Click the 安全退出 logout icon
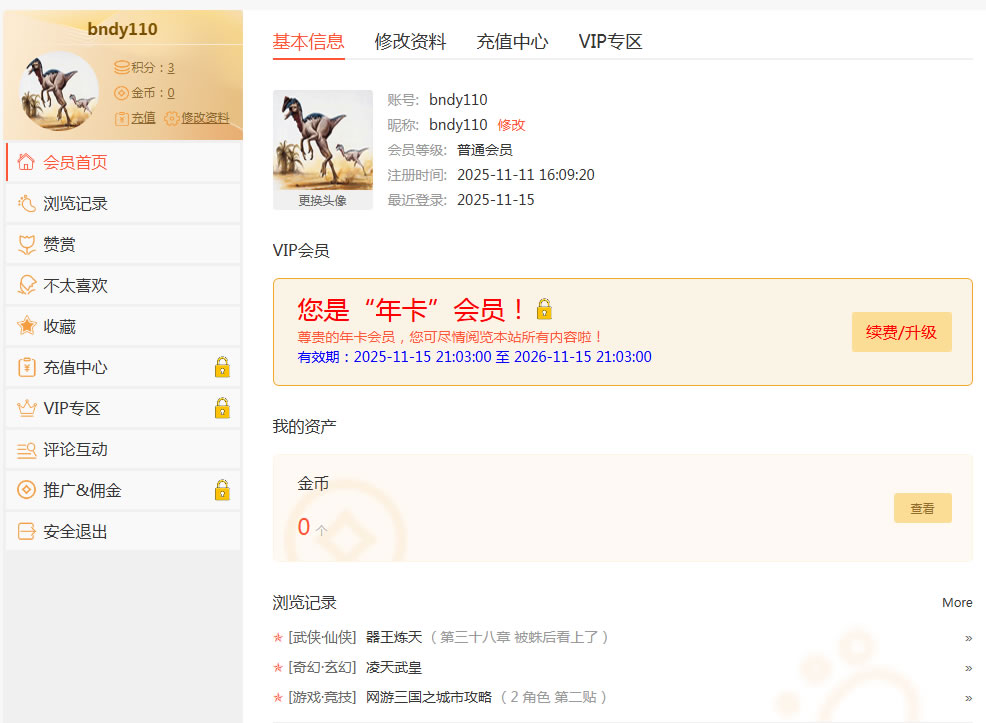986x723 pixels. pyautogui.click(x=26, y=532)
